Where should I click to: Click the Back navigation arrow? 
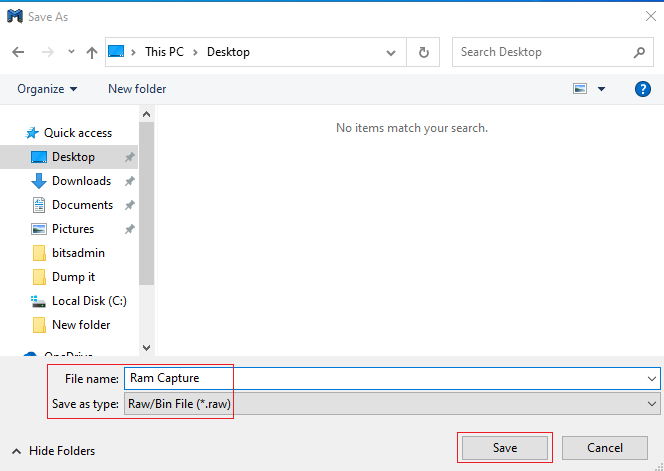coord(18,52)
